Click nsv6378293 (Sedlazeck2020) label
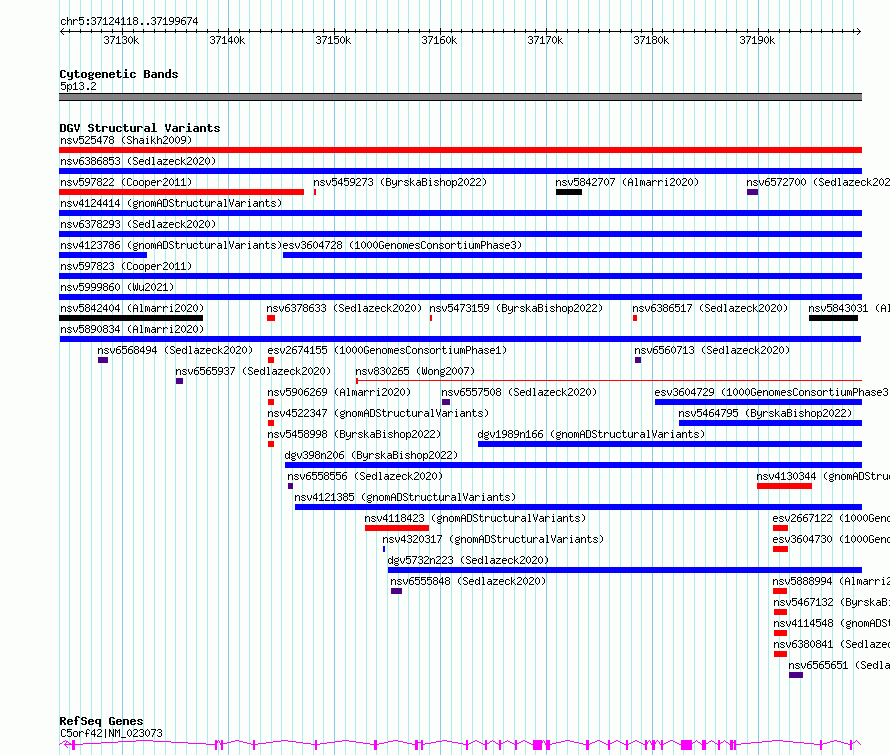Screen dimensions: 890x755 (x=138, y=224)
